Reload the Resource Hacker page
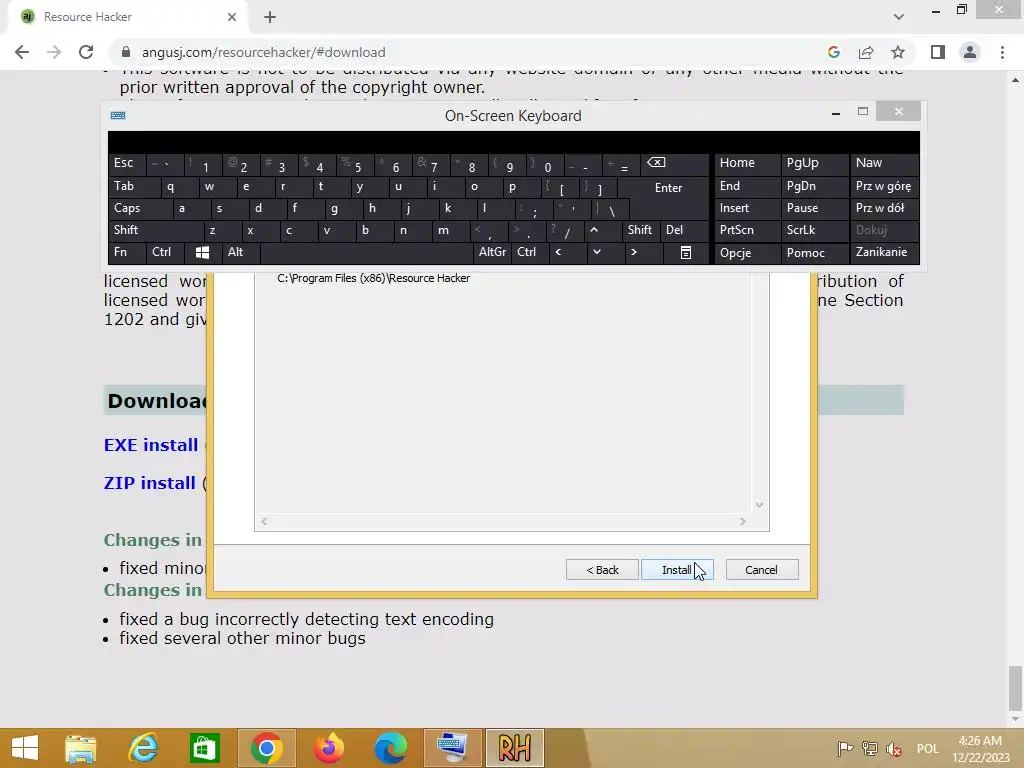Image resolution: width=1024 pixels, height=768 pixels. click(x=86, y=52)
